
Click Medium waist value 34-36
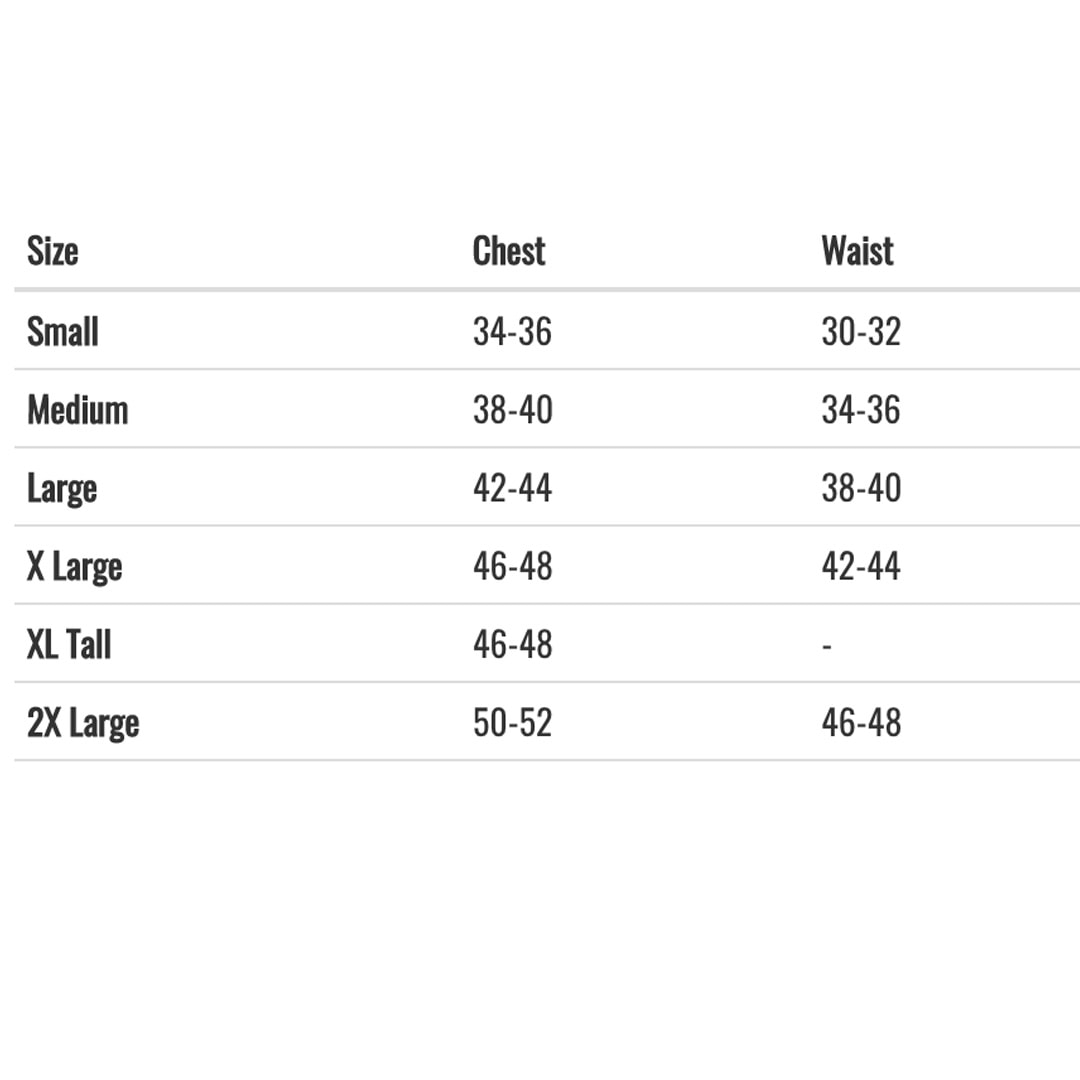point(861,410)
